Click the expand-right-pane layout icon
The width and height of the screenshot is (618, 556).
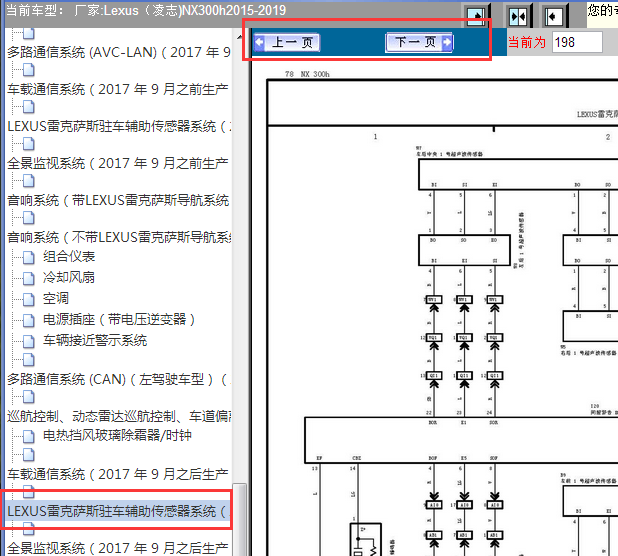tap(555, 16)
